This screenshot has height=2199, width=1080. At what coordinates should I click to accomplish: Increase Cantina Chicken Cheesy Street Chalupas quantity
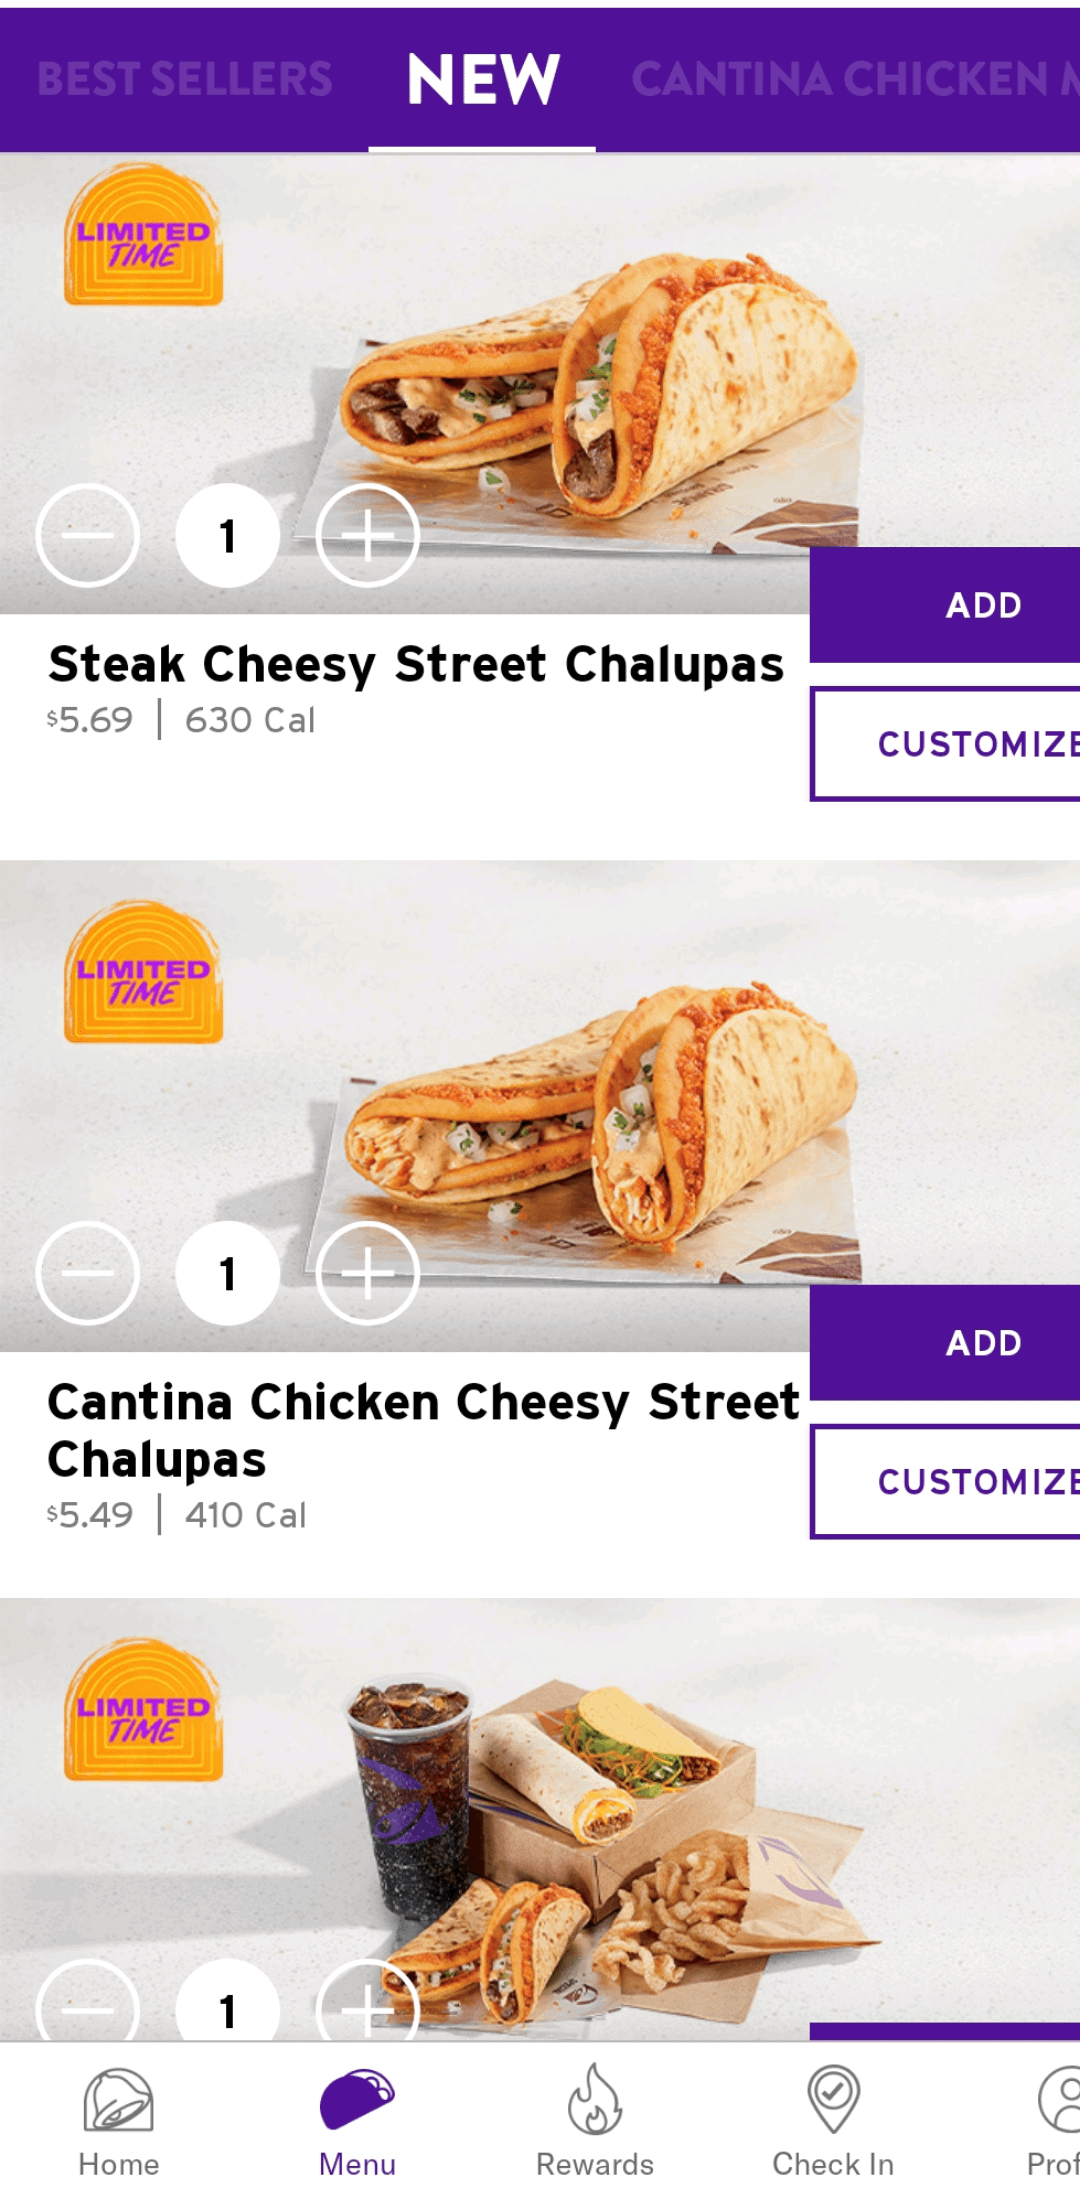[367, 1273]
